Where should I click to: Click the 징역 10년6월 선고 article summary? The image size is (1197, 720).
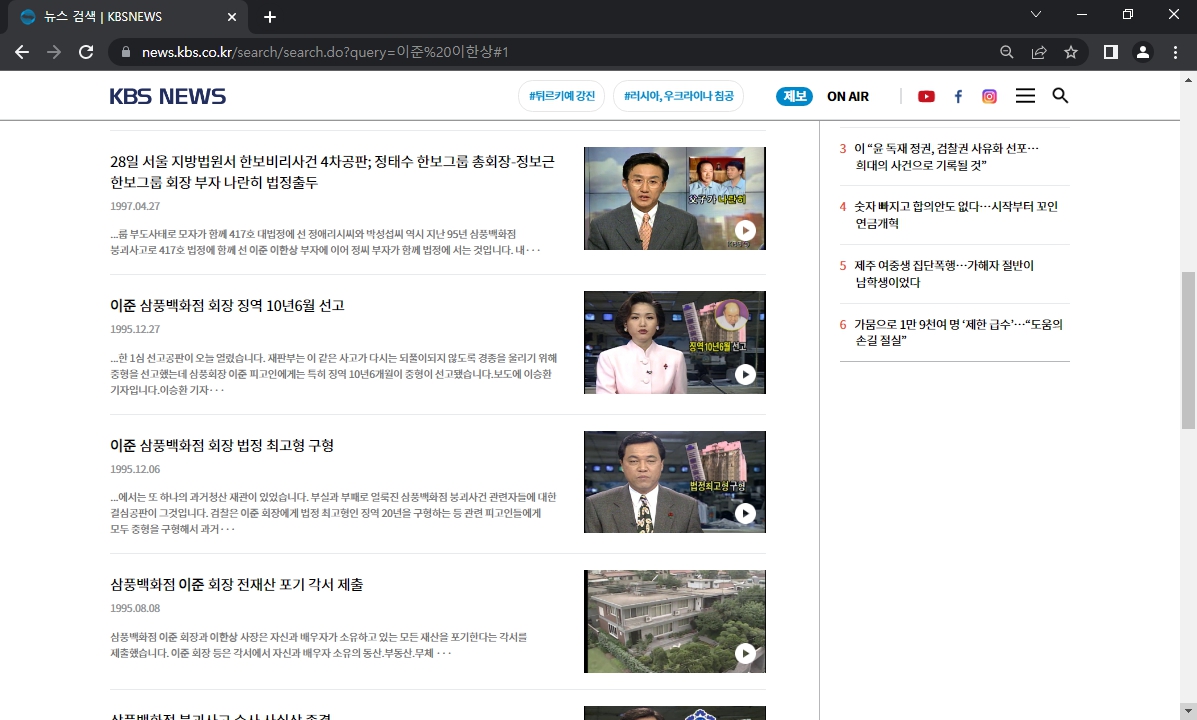tap(334, 374)
